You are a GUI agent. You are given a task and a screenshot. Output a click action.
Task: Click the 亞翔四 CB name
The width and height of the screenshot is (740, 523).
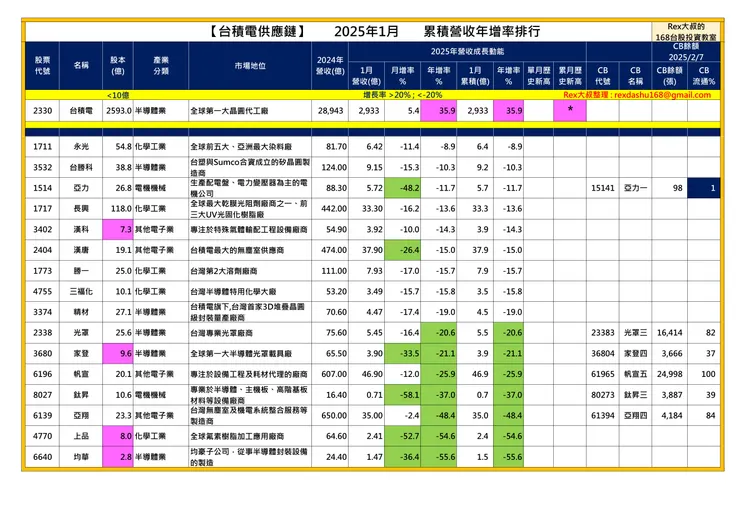635,415
